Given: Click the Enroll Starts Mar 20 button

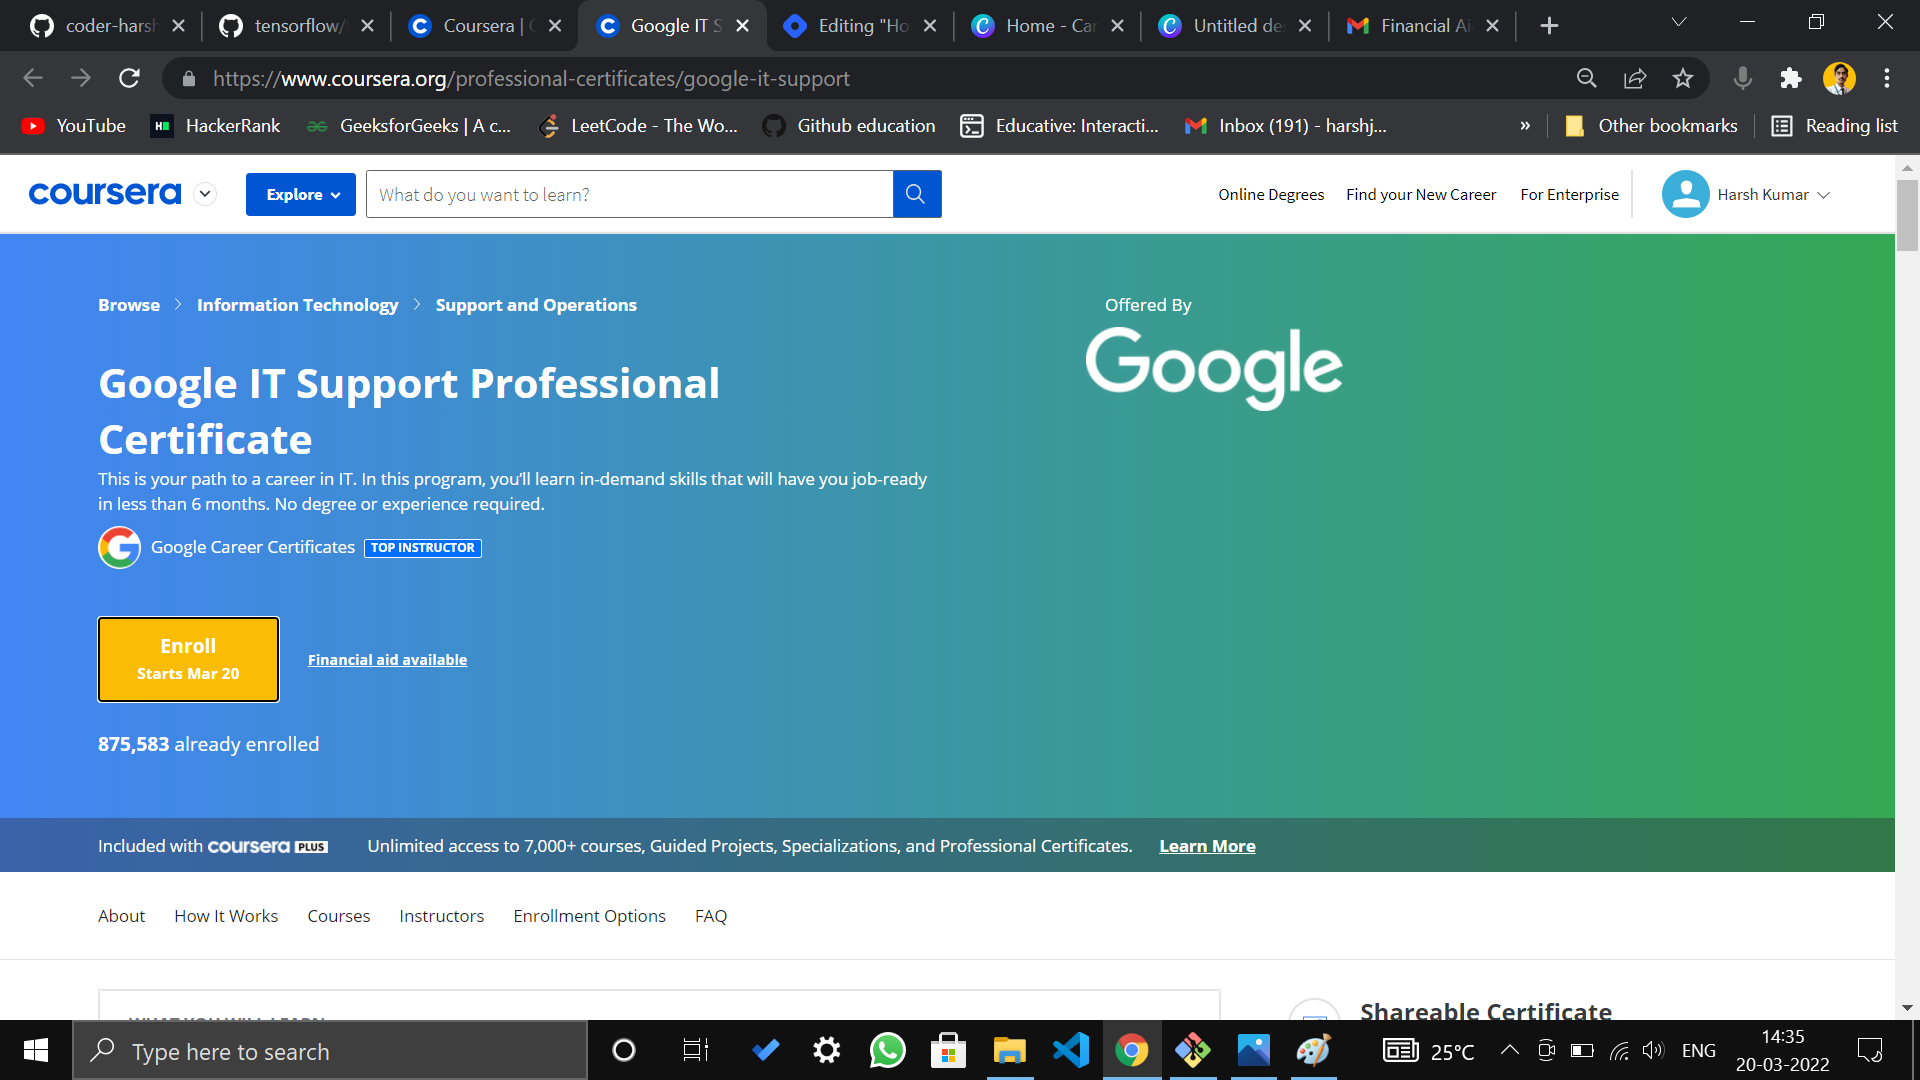Looking at the screenshot, I should coord(189,659).
